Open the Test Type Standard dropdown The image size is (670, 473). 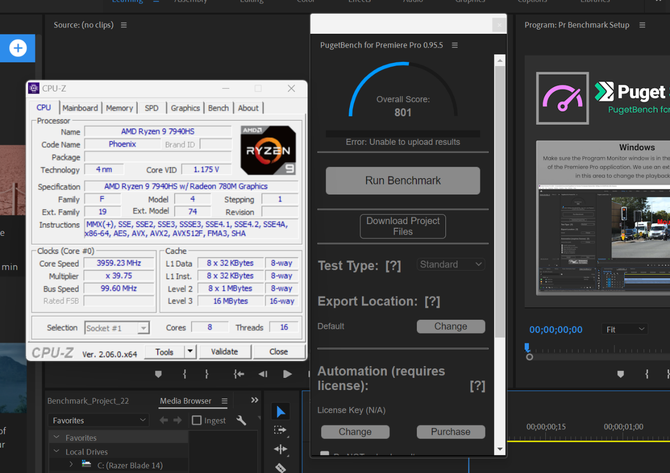450,264
